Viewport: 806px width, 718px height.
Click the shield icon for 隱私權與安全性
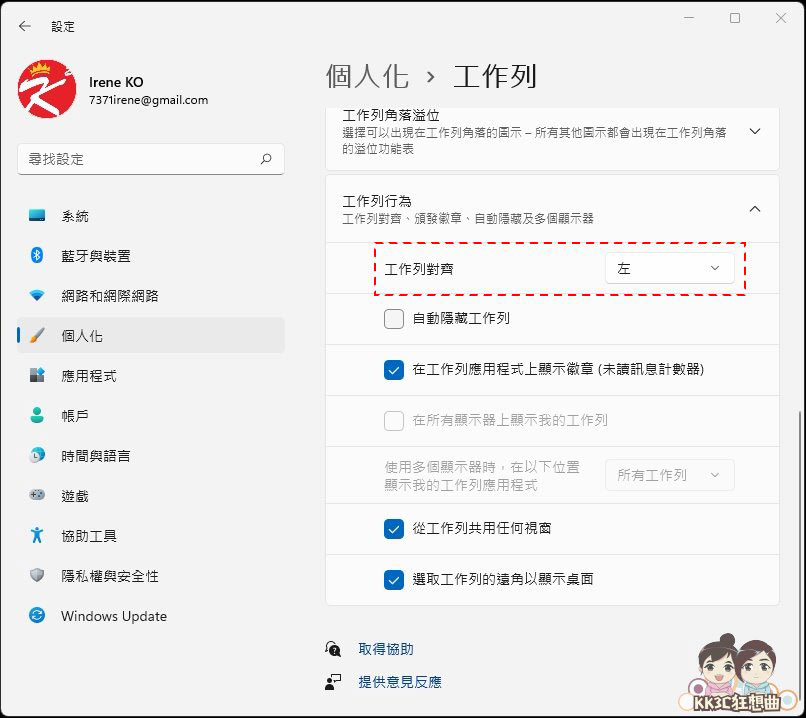tap(37, 576)
